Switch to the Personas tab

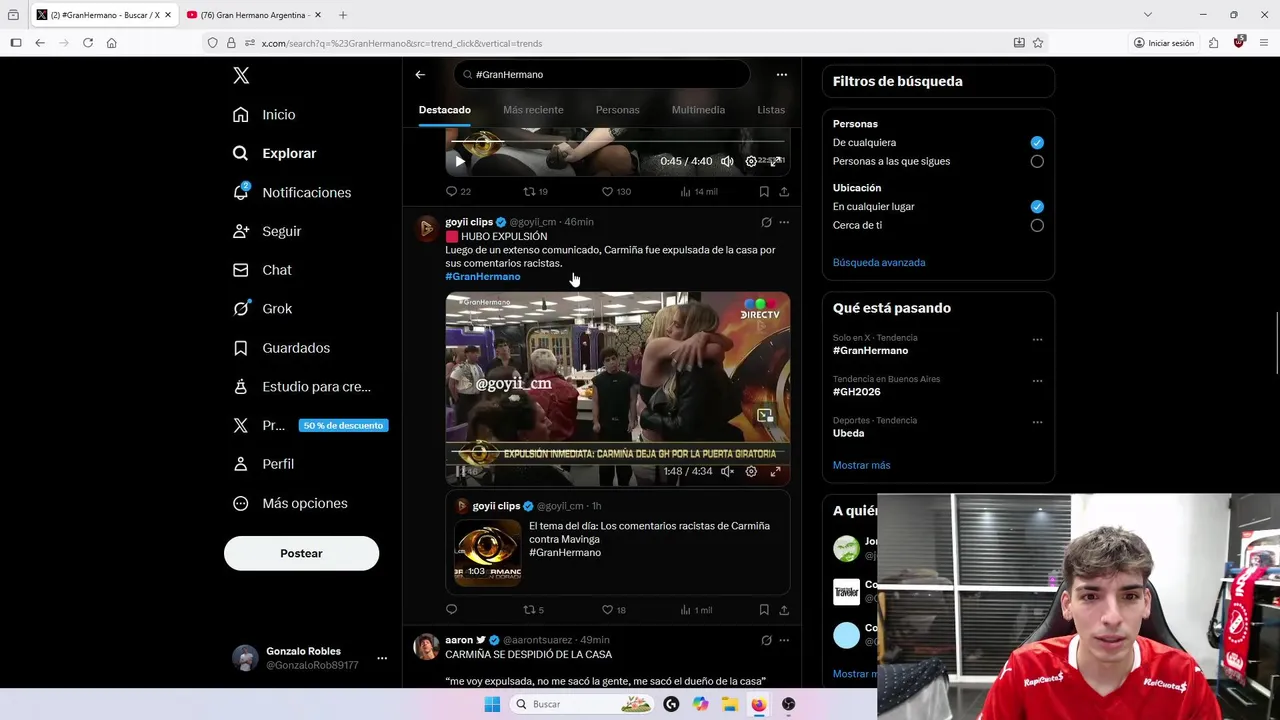click(x=617, y=110)
